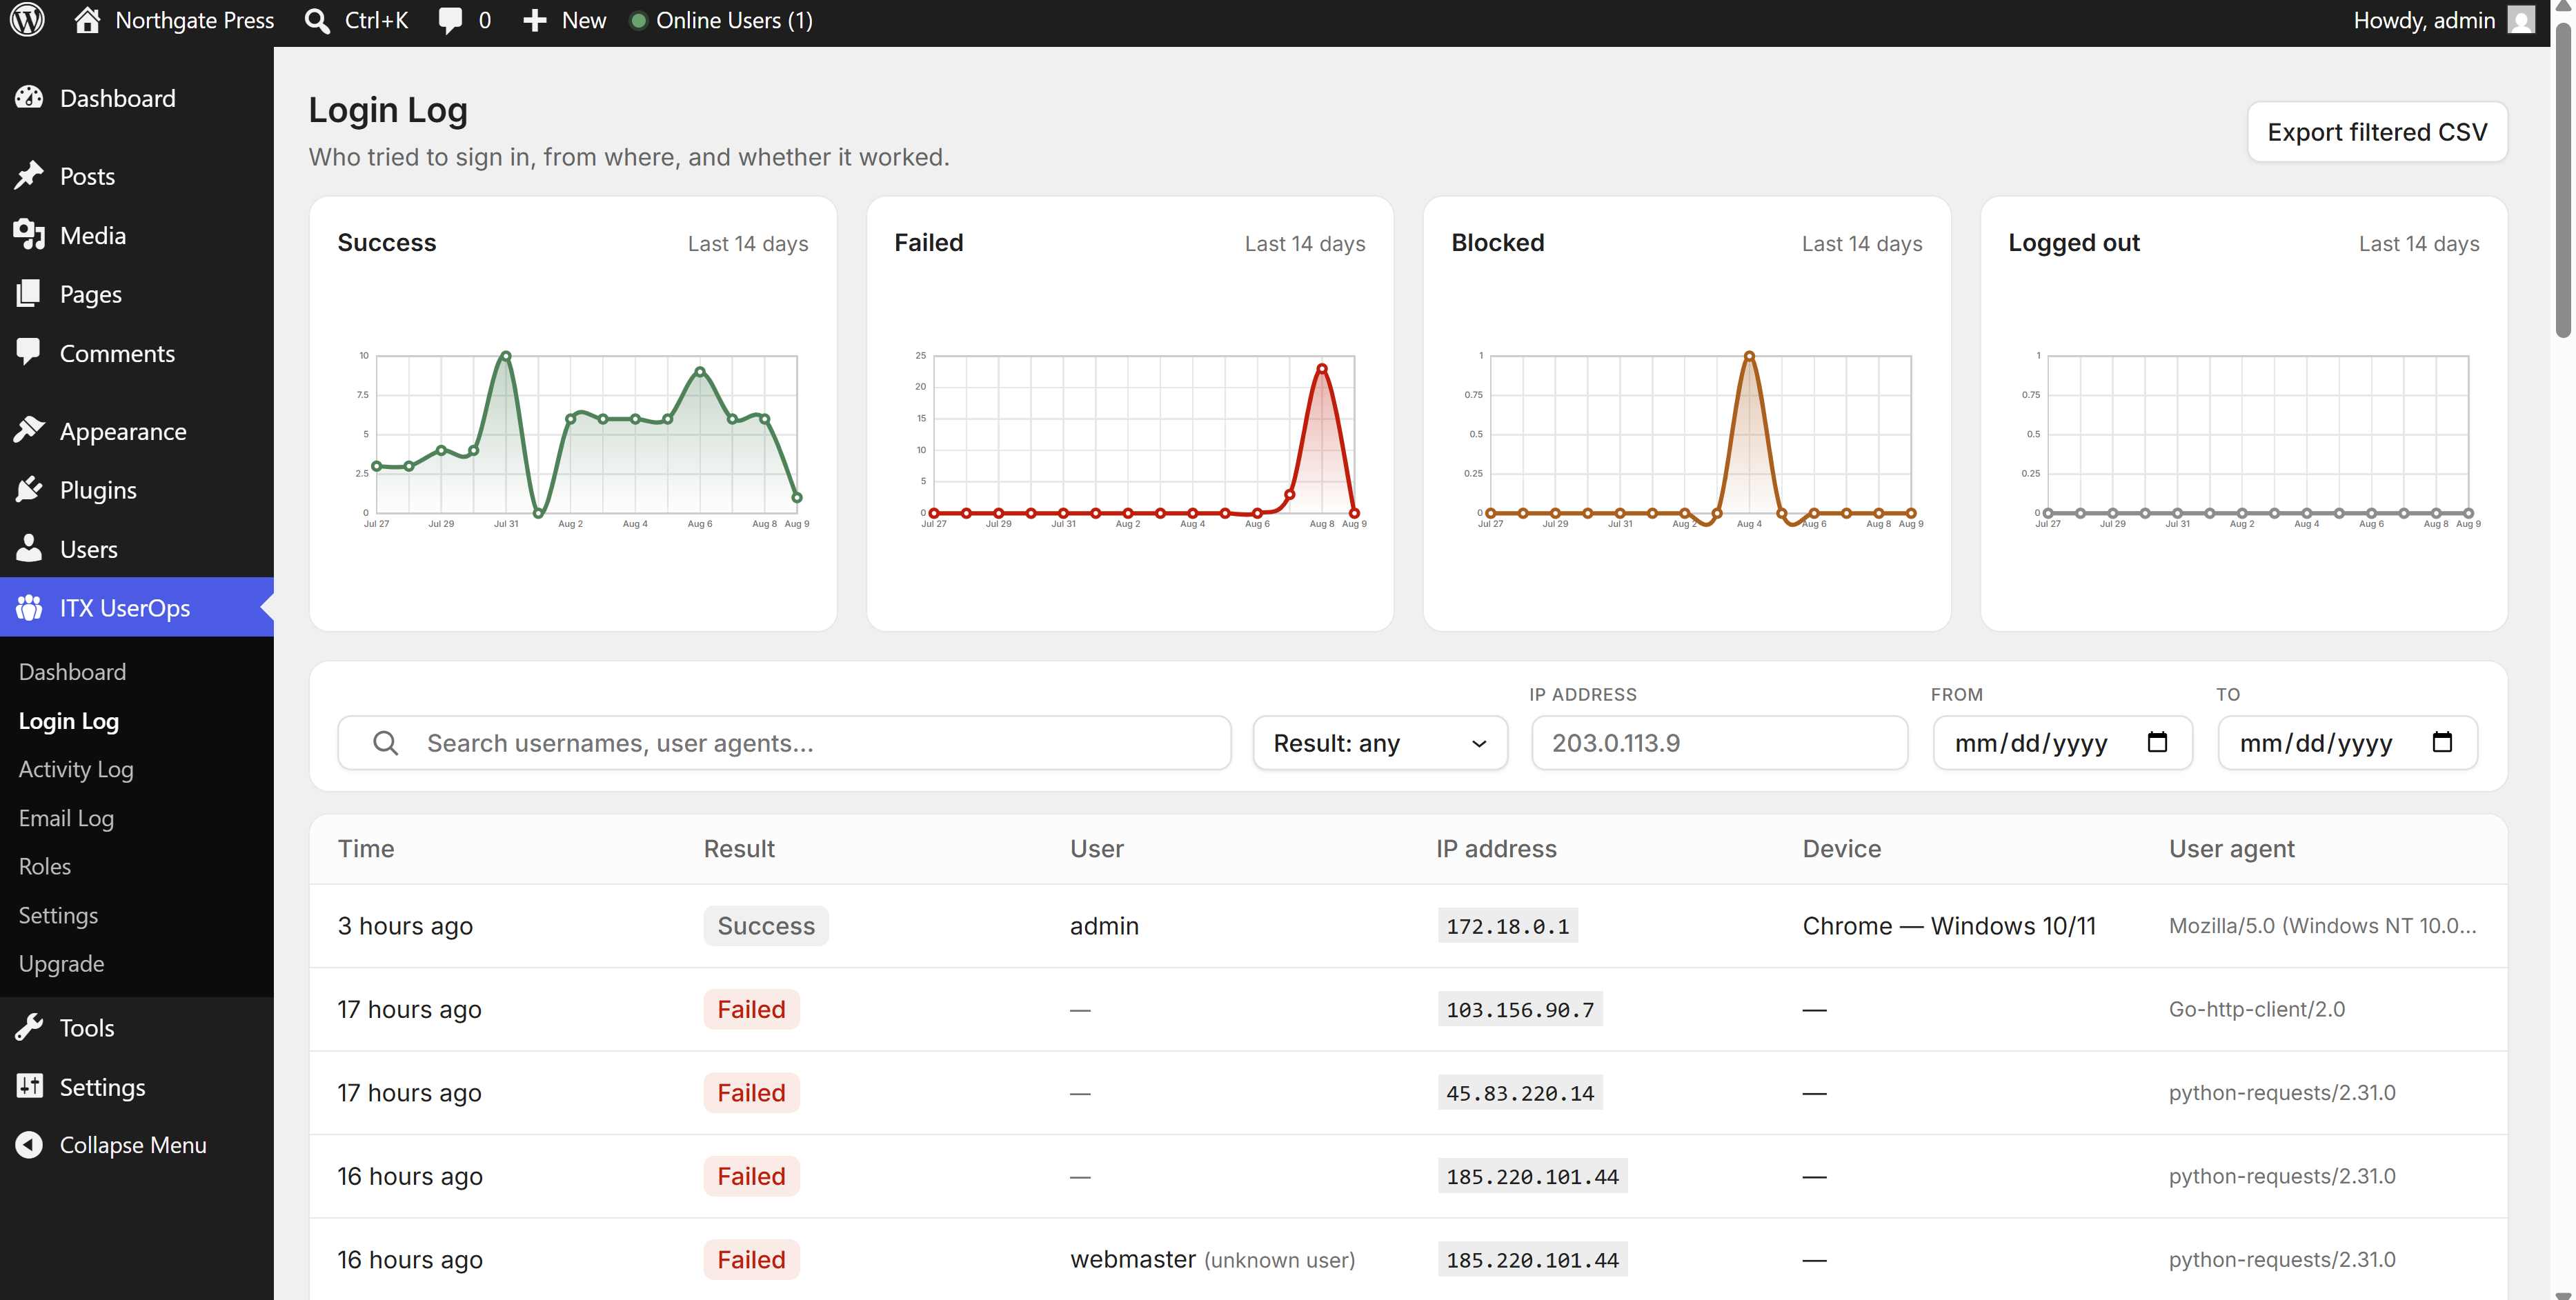
Task: Click Export filtered CSV button
Action: [x=2377, y=132]
